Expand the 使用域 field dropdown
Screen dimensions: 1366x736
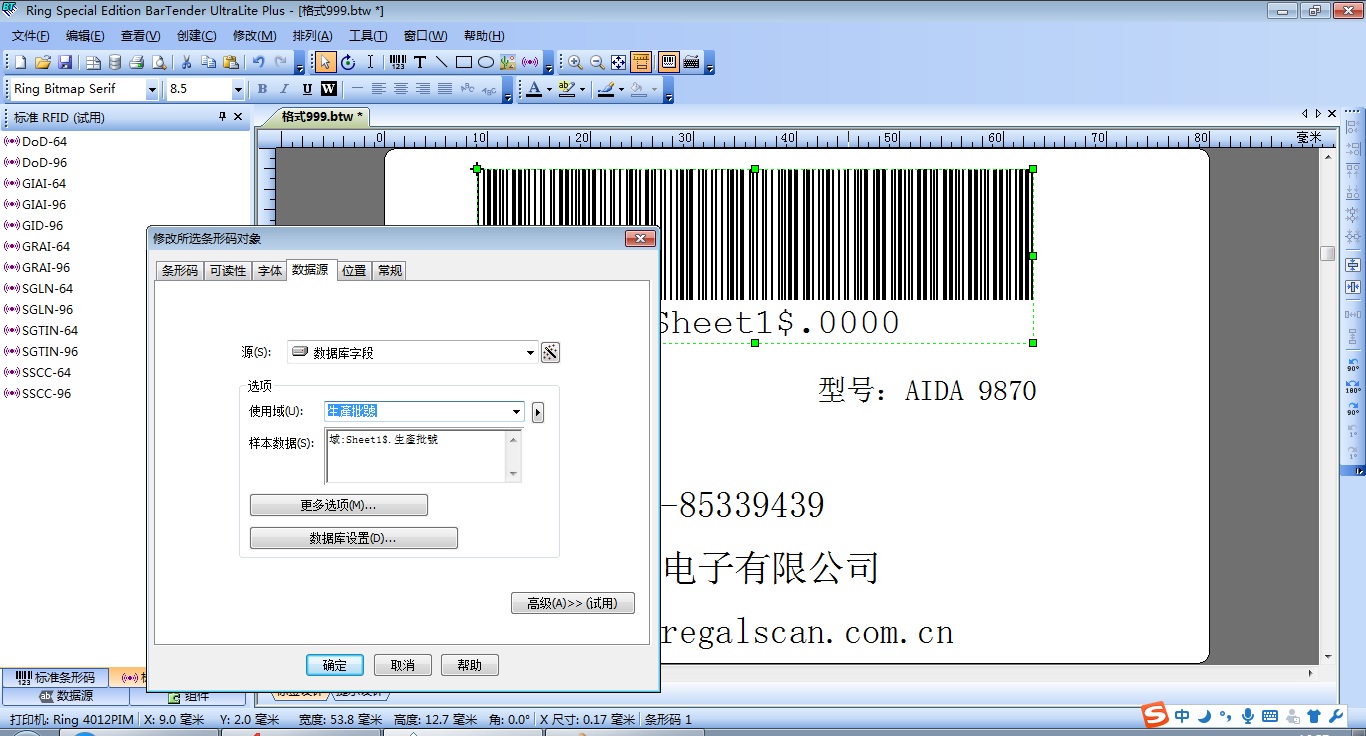[x=517, y=412]
